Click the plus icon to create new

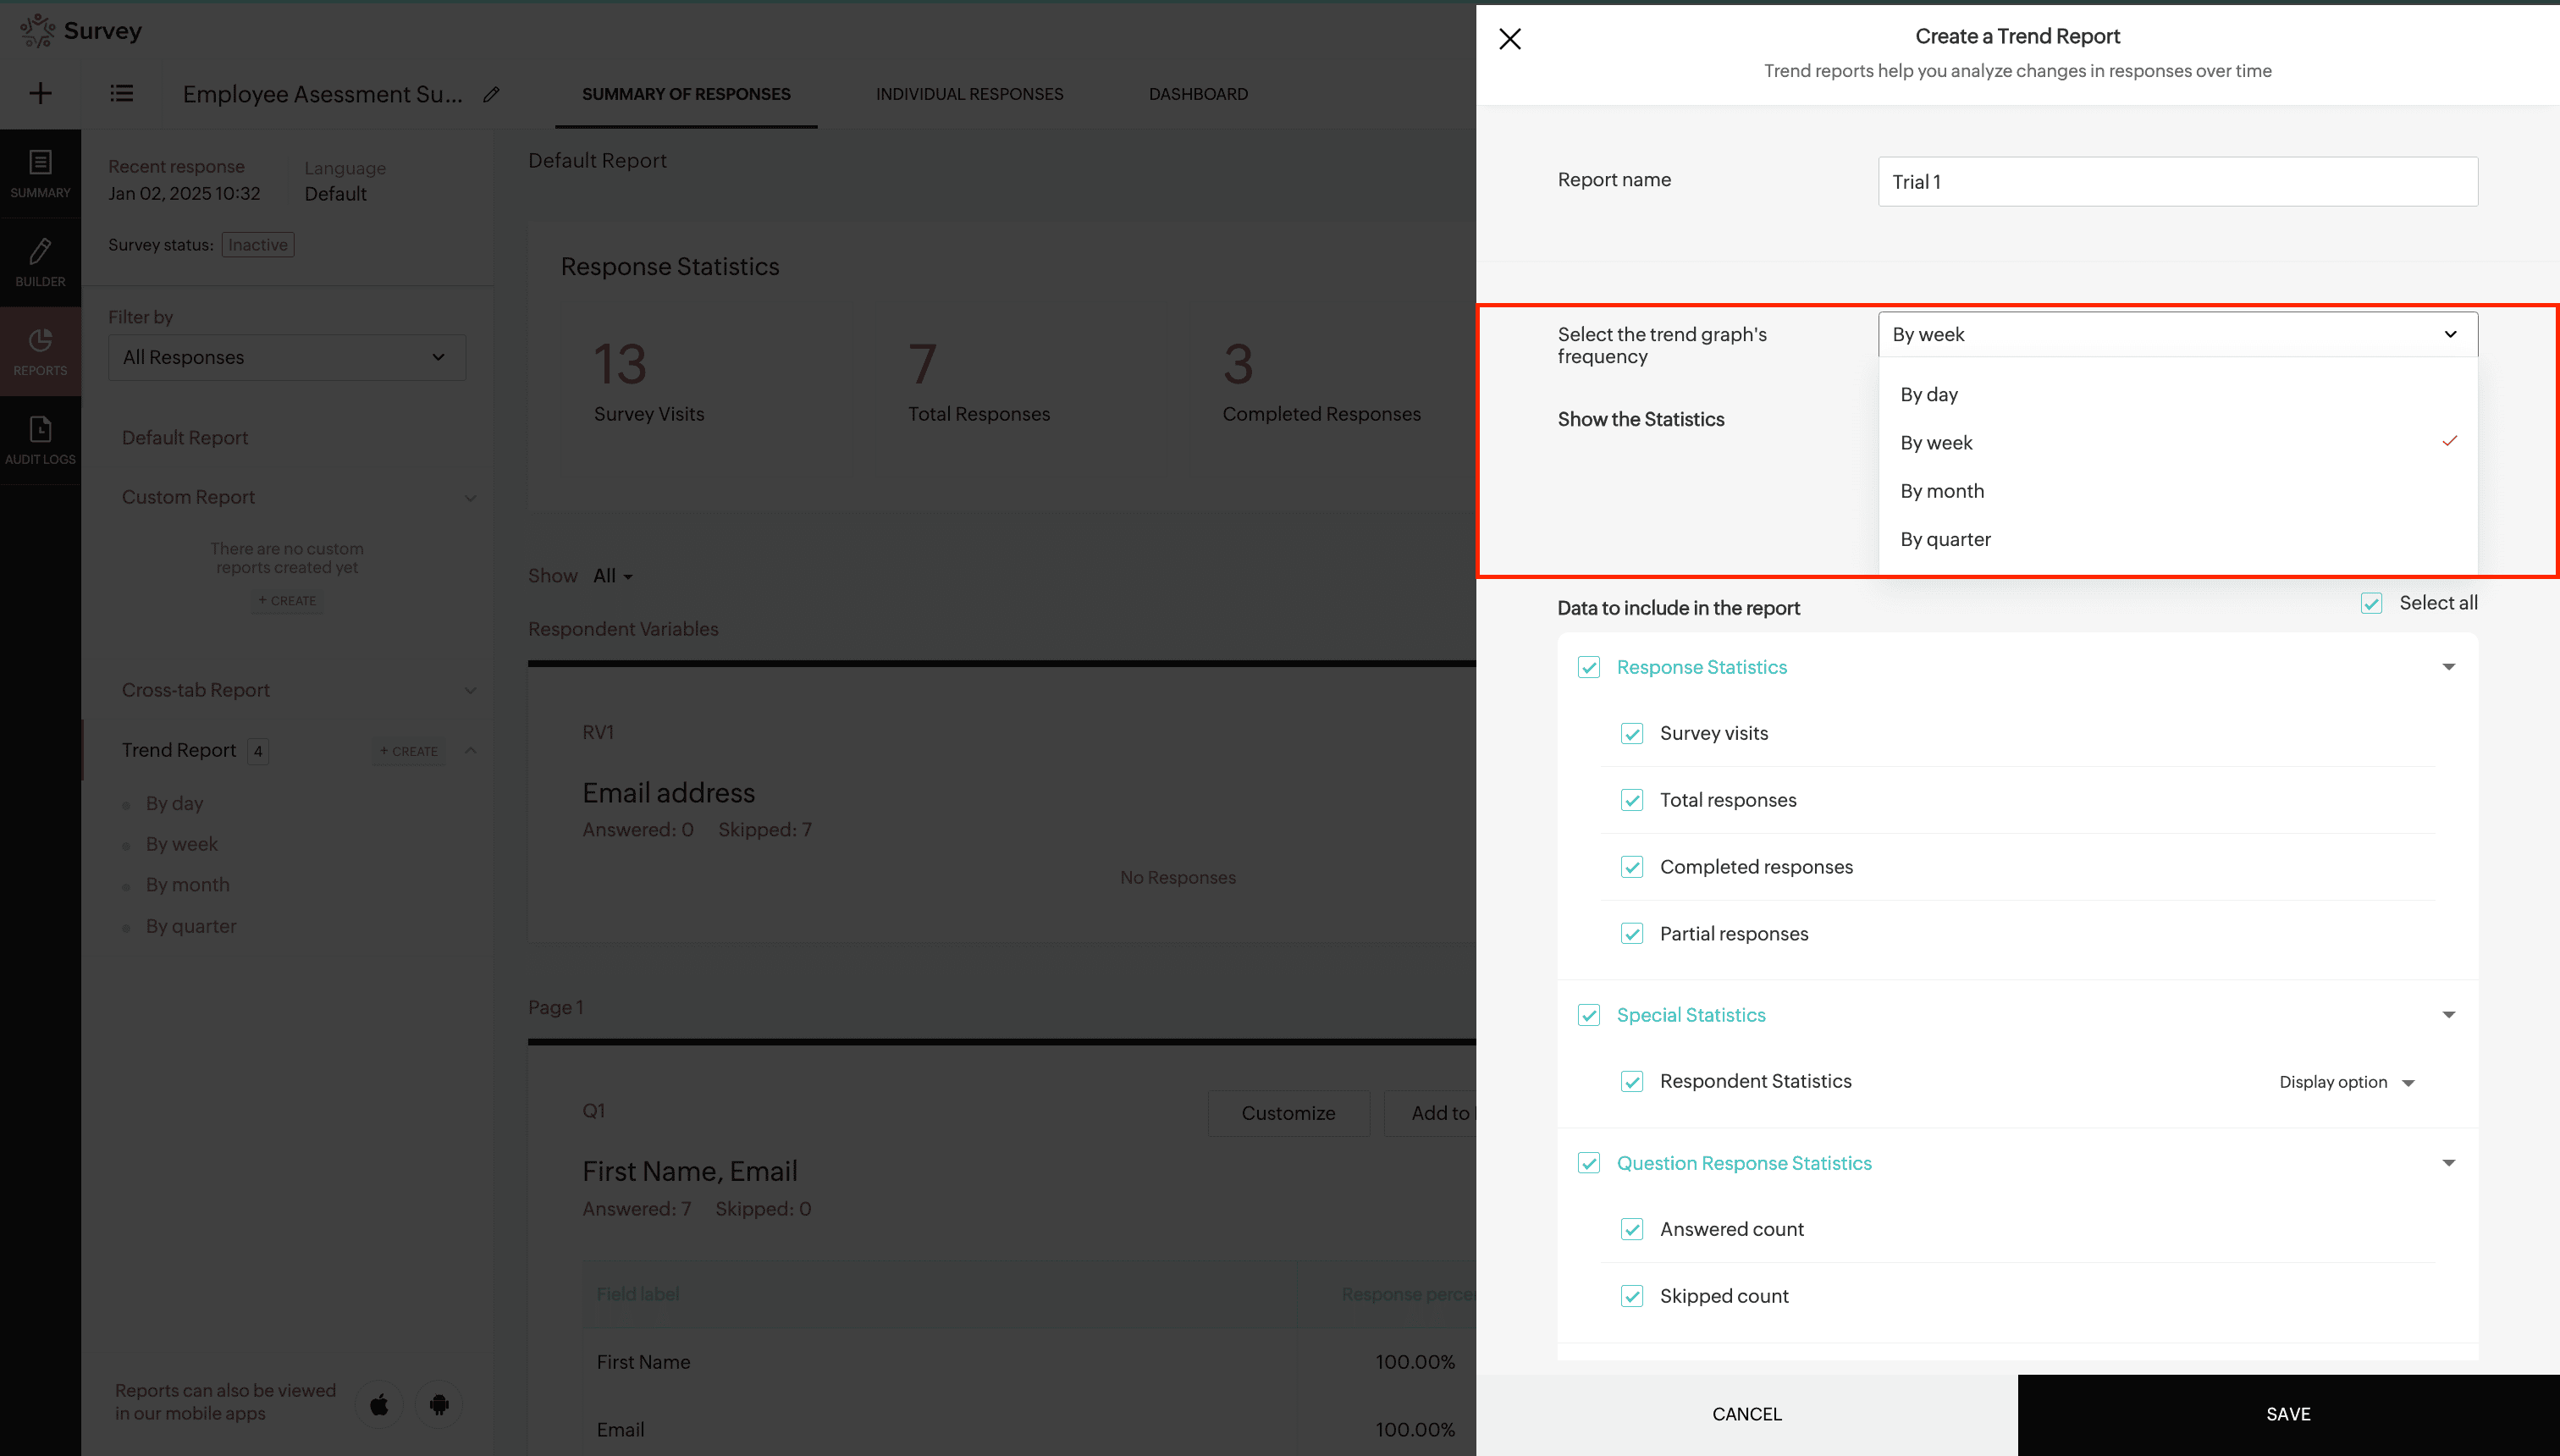point(40,93)
